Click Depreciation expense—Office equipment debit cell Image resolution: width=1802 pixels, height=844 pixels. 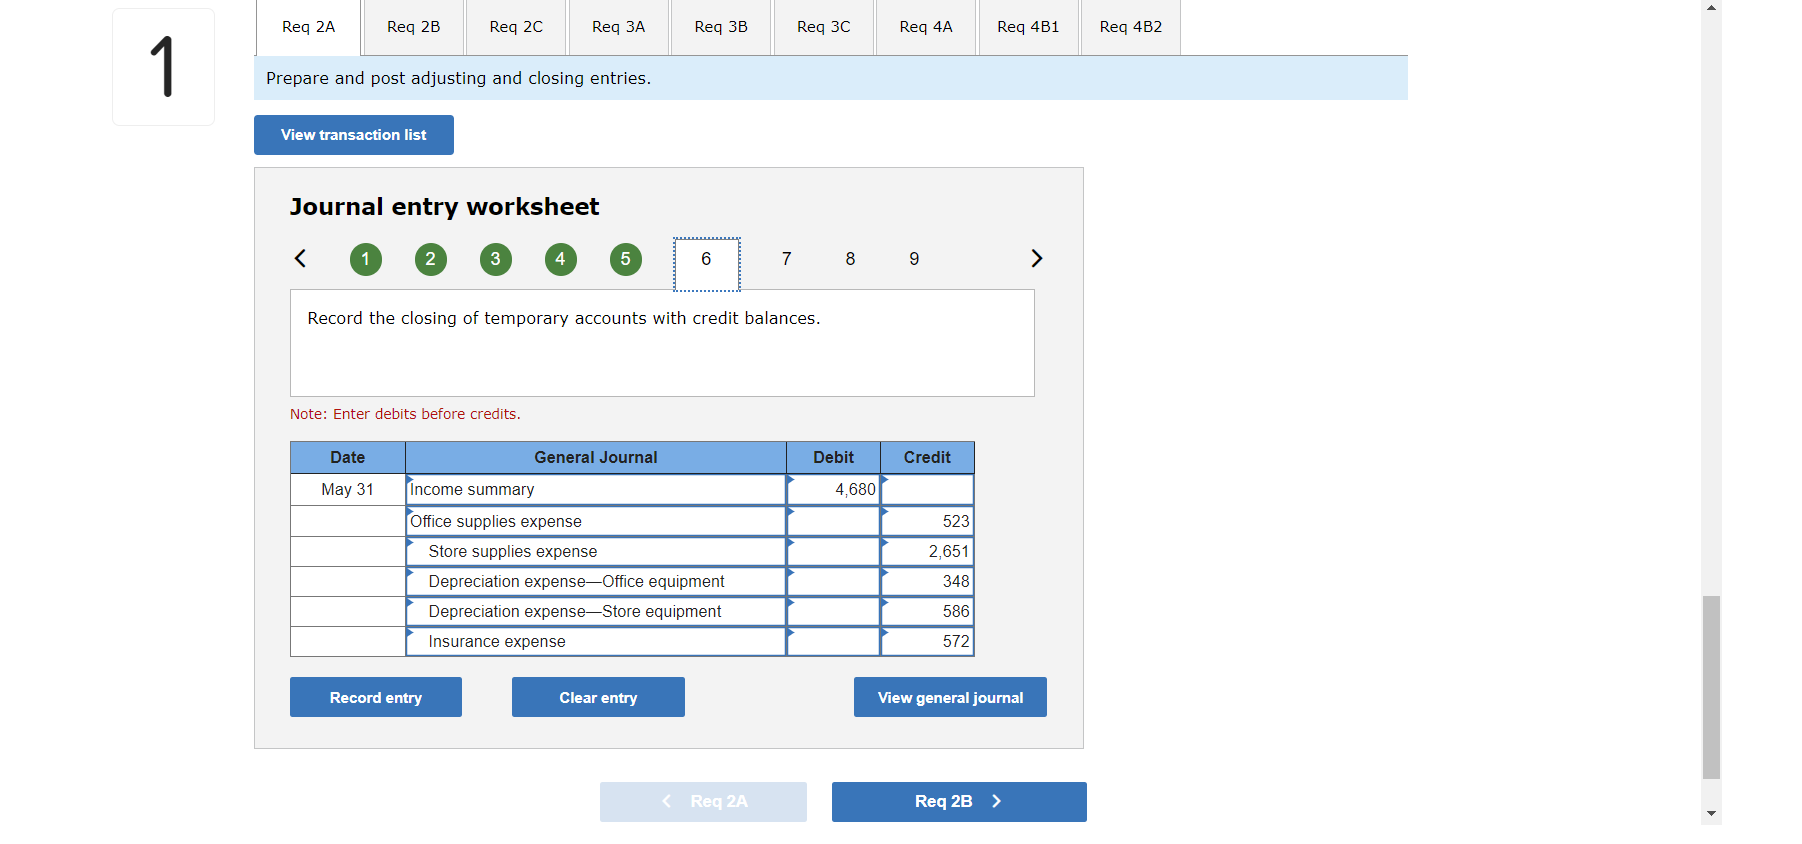pos(834,581)
